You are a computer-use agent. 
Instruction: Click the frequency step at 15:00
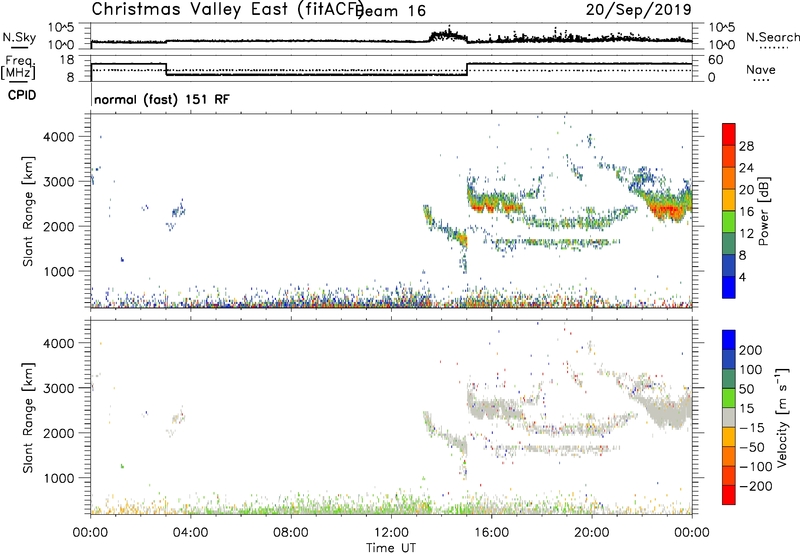467,69
